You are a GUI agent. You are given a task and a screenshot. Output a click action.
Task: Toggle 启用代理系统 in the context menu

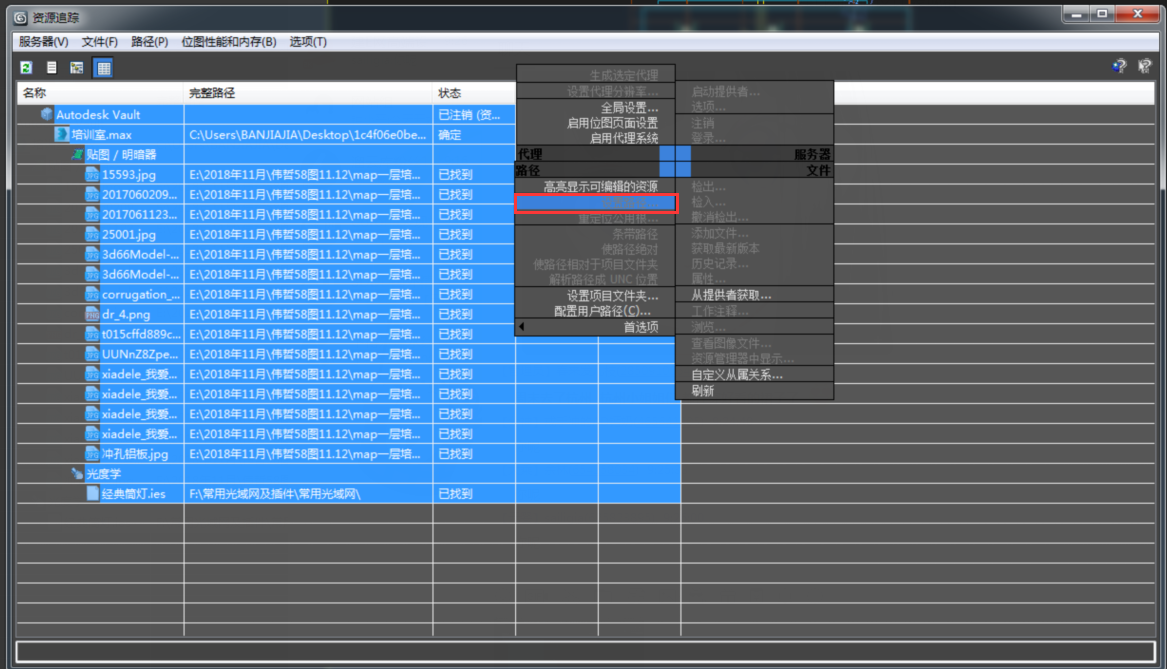click(x=624, y=138)
